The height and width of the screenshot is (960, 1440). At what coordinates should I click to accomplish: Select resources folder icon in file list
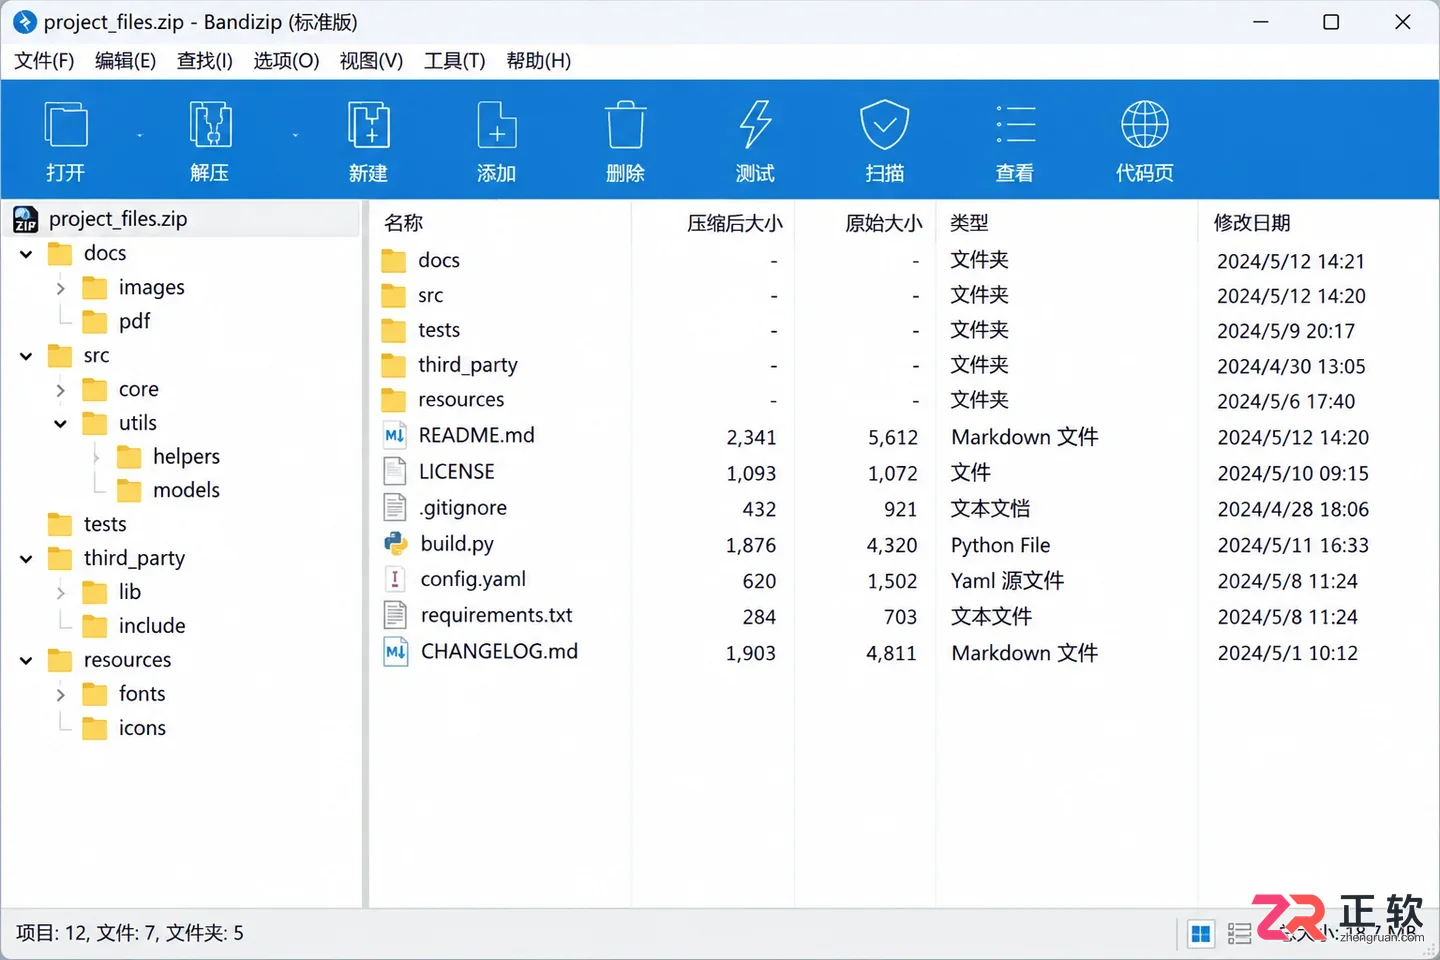point(394,400)
